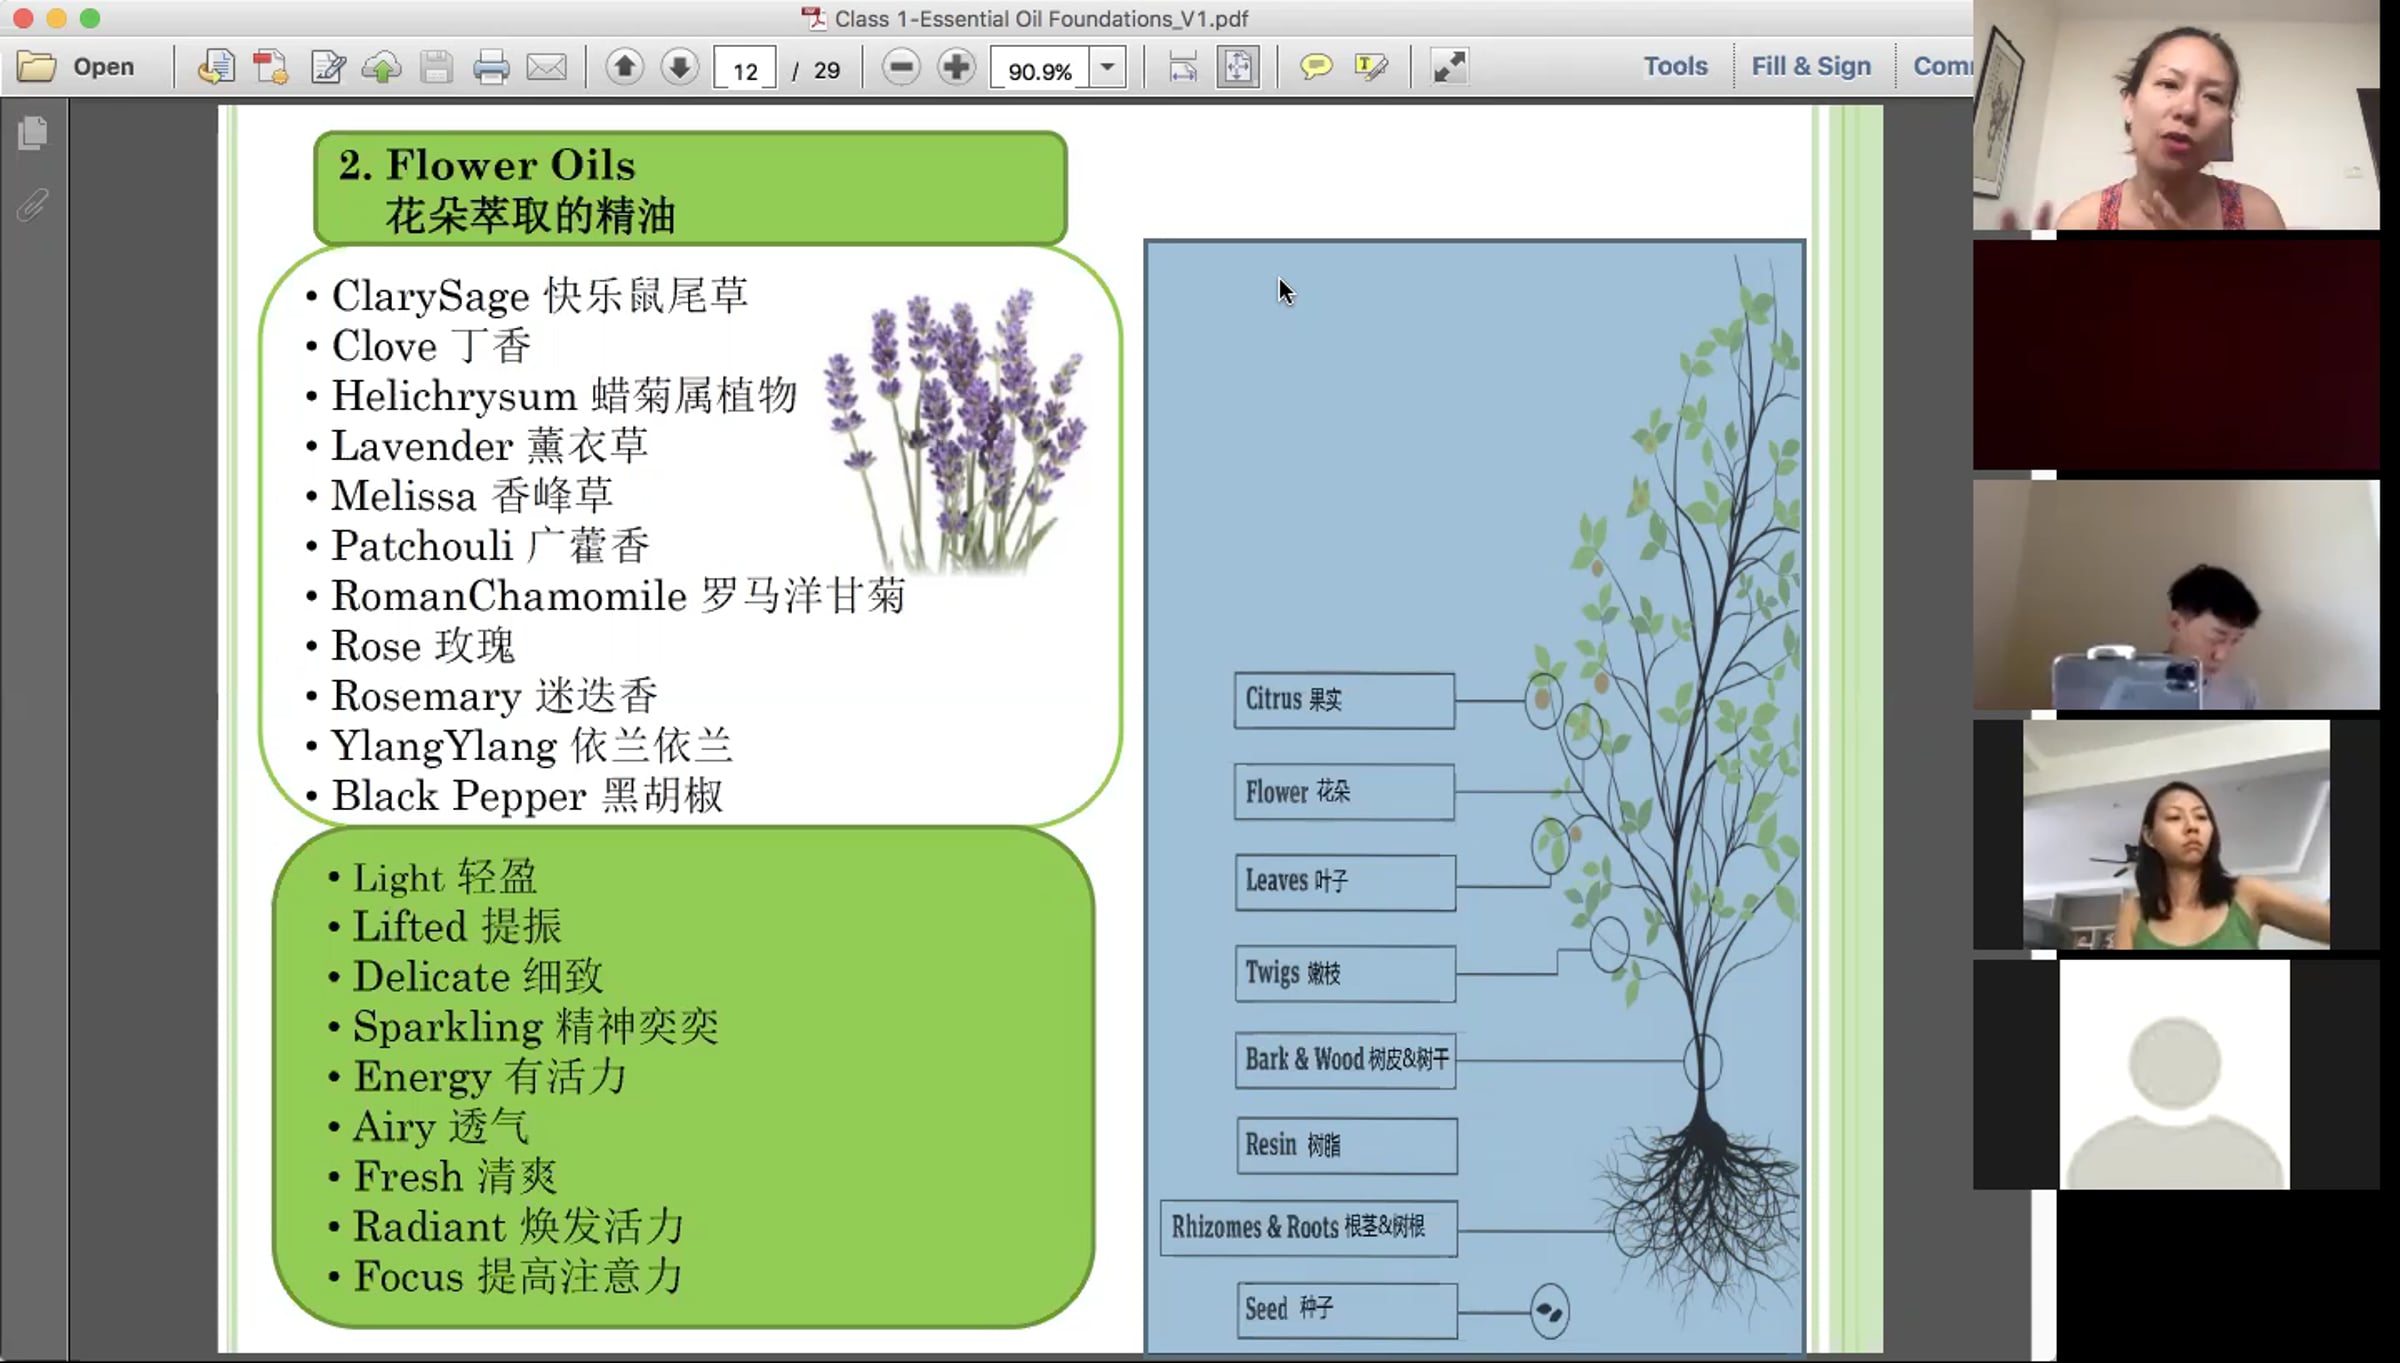Select the highlight text tool
Image resolution: width=2400 pixels, height=1363 pixels.
click(x=1370, y=67)
